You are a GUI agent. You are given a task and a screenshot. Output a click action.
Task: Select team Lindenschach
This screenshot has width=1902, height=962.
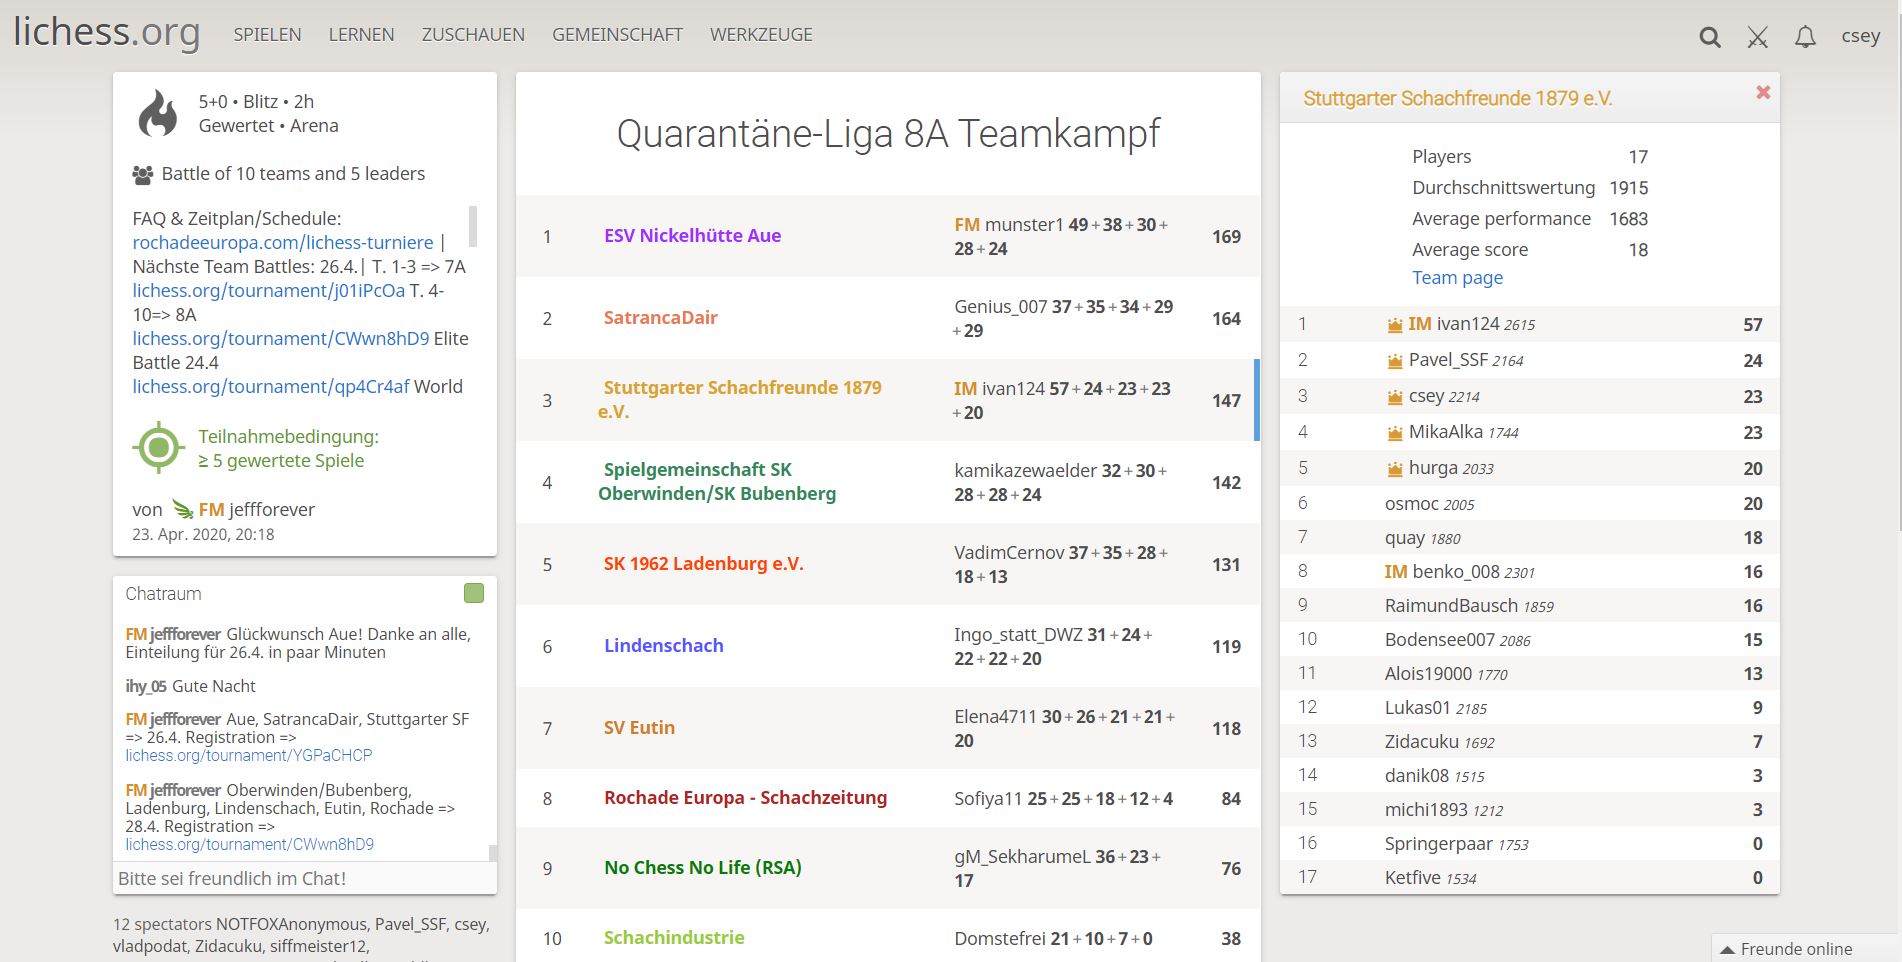[663, 646]
